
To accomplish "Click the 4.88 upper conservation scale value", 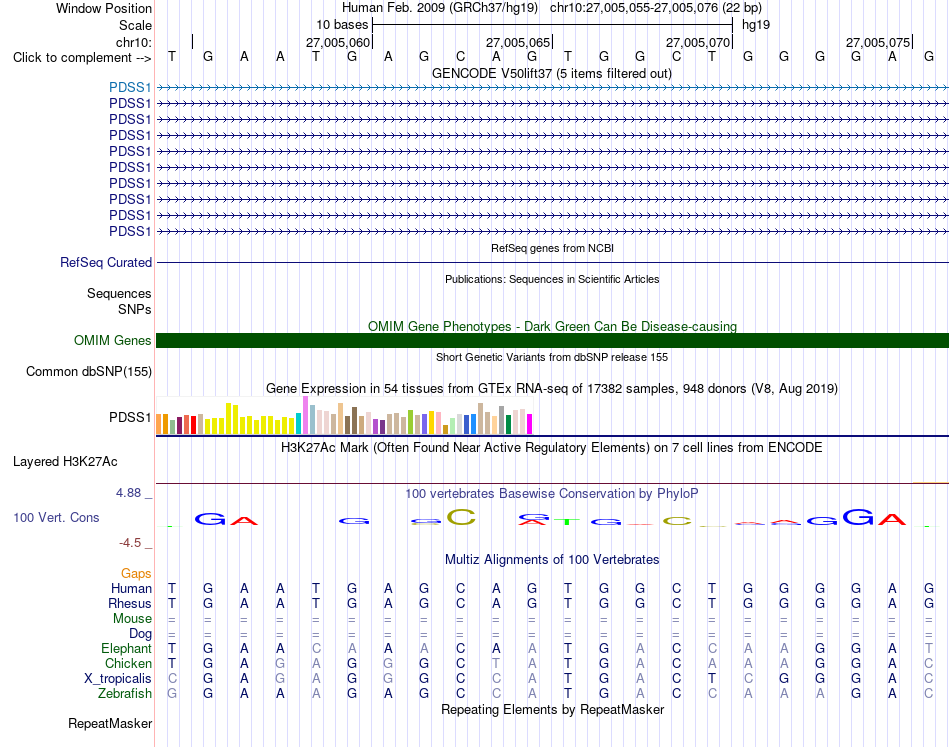I will point(128,493).
